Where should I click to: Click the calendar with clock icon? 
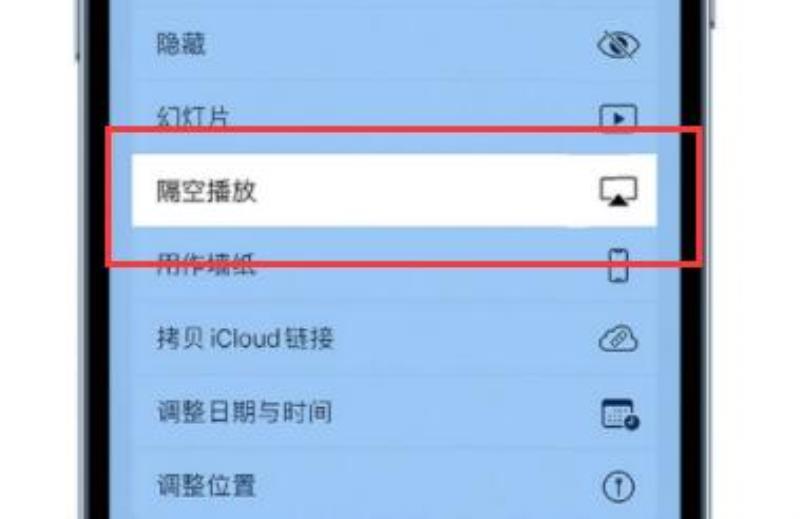click(620, 413)
